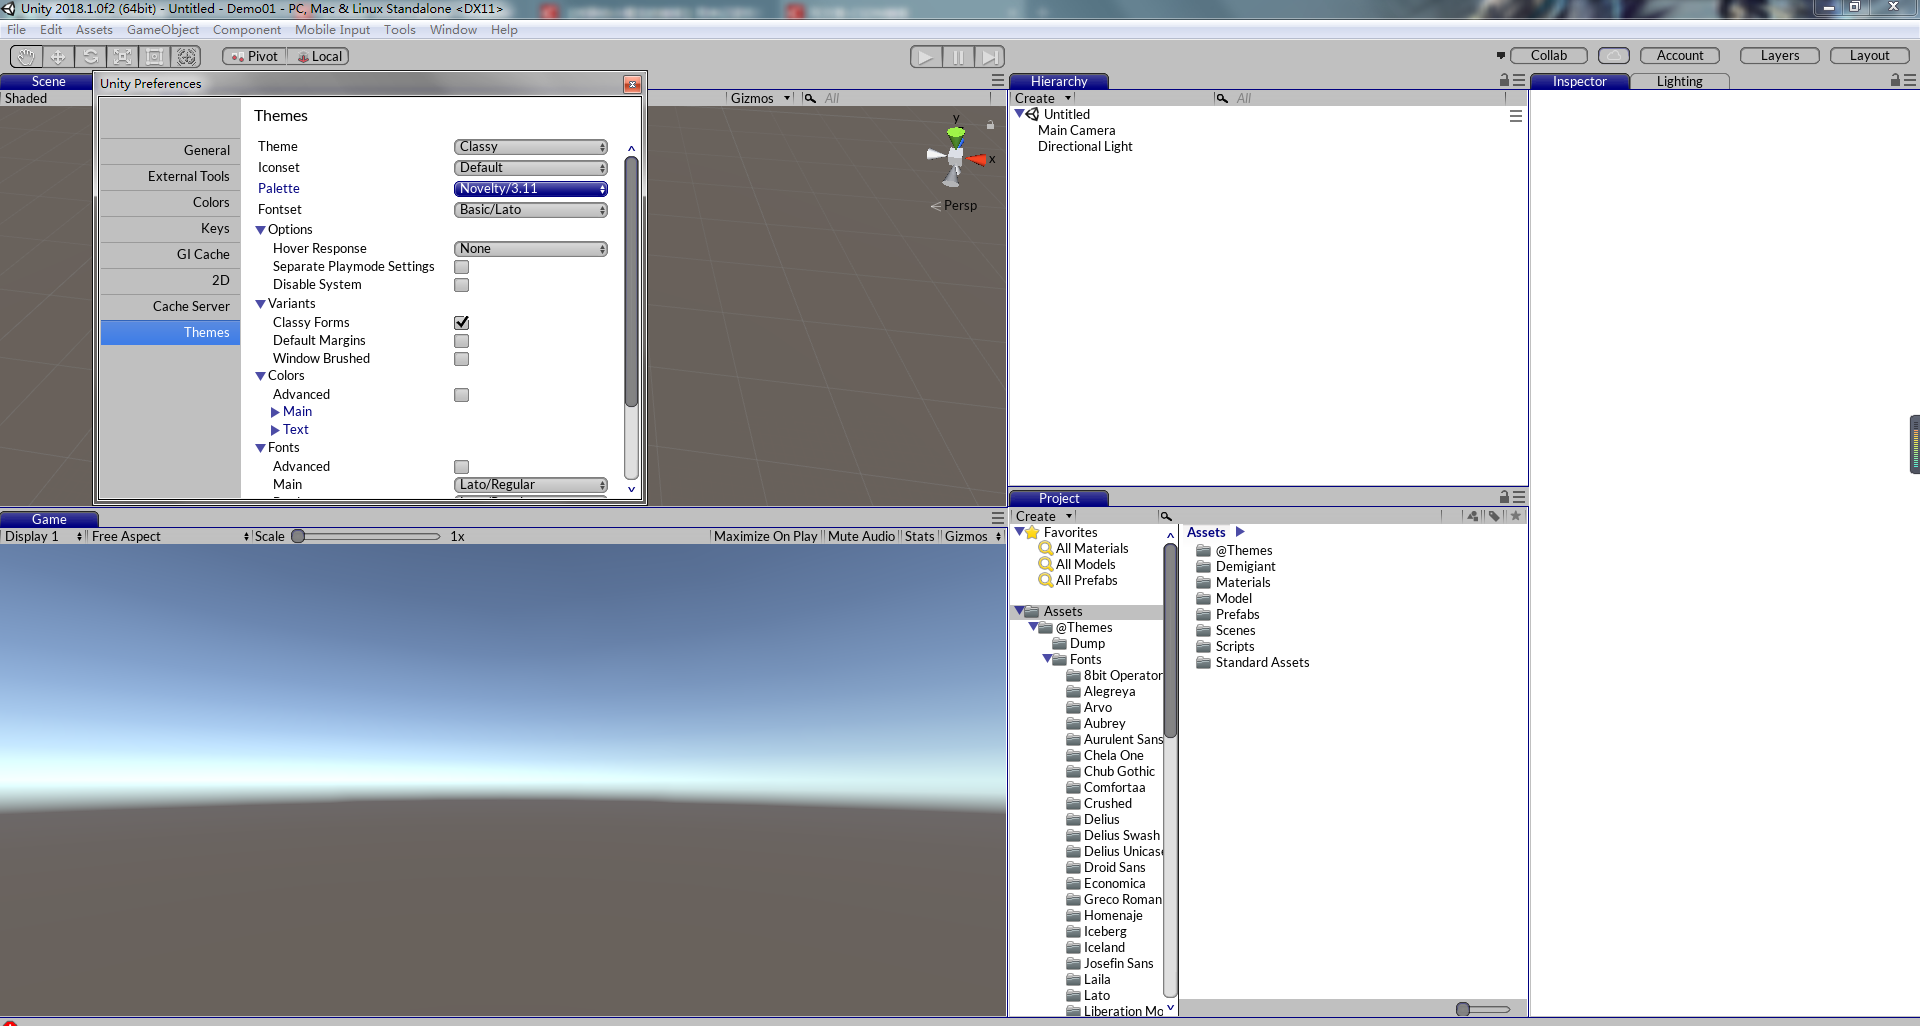Click the Favorites star icon in the Project panel

coord(1516,515)
